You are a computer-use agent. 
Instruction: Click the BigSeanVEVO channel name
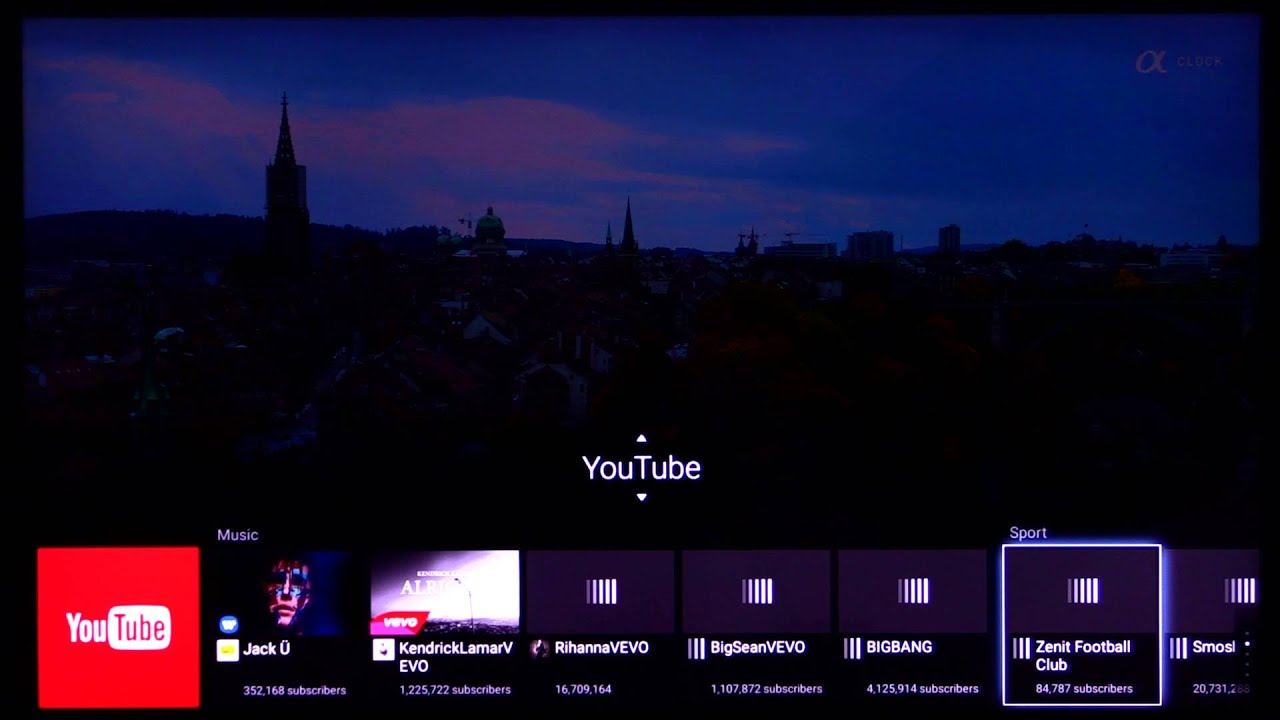[x=758, y=648]
